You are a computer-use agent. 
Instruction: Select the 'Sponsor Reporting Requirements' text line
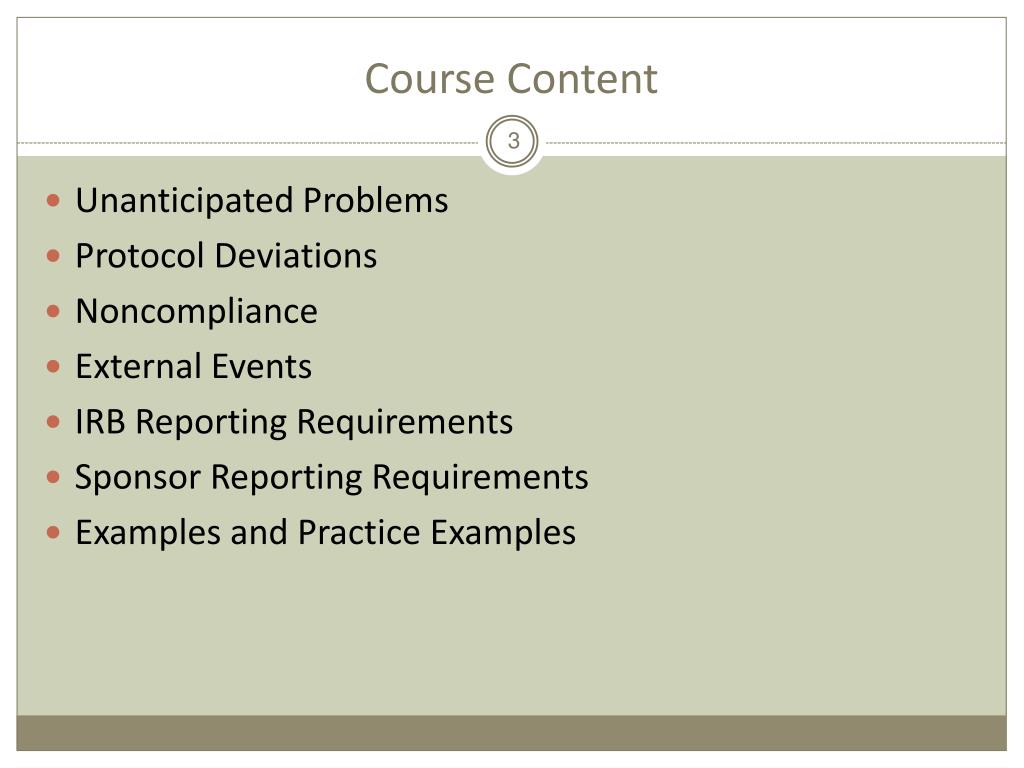pos(332,477)
